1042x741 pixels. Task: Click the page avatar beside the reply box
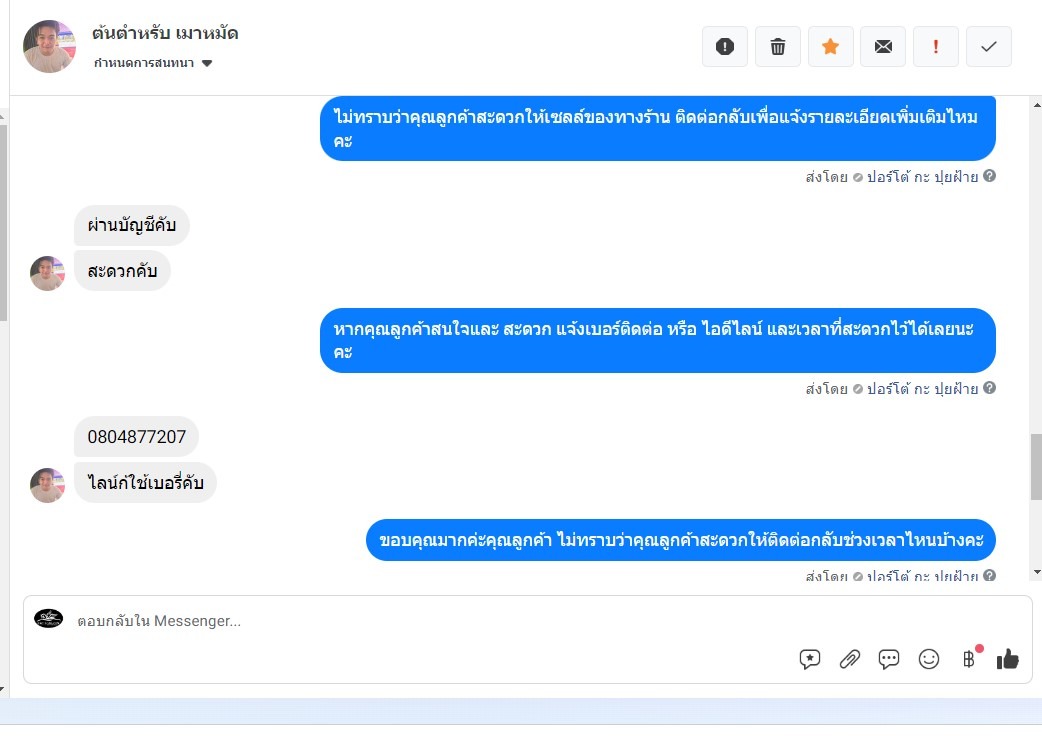coord(49,619)
